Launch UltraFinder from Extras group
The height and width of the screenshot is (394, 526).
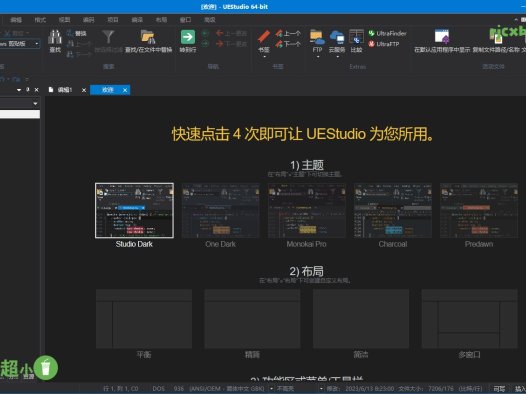tap(387, 33)
